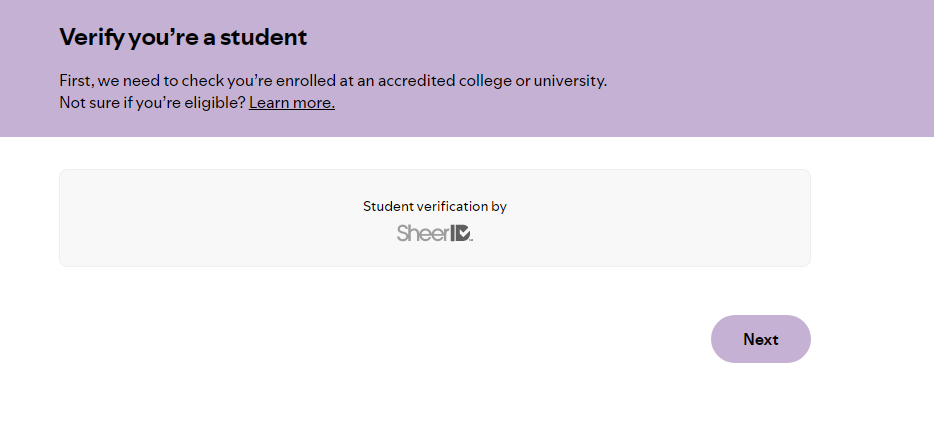
Task: Click the 'Not sure if you're eligible?' text
Action: pos(152,102)
